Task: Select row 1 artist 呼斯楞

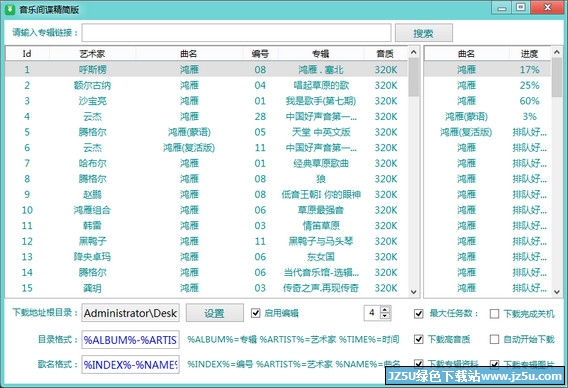Action: click(92, 69)
